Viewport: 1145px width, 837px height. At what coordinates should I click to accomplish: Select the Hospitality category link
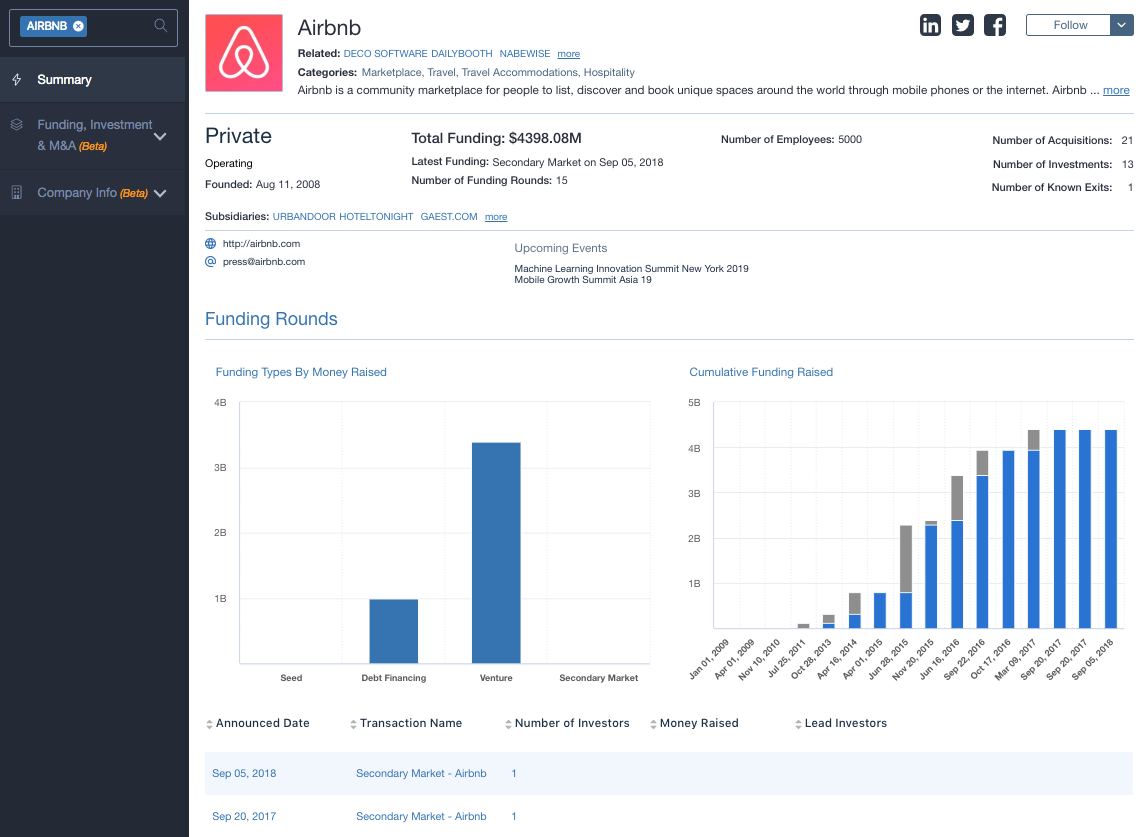tap(609, 72)
